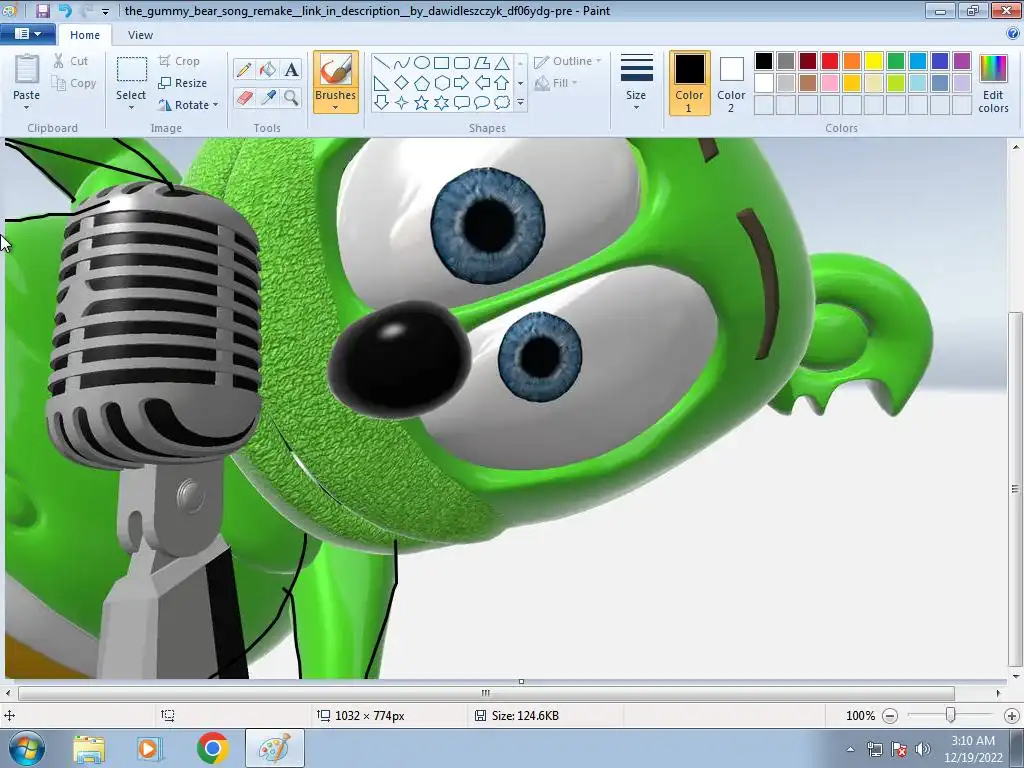Show hidden system tray icons
1024x768 pixels.
click(850, 749)
